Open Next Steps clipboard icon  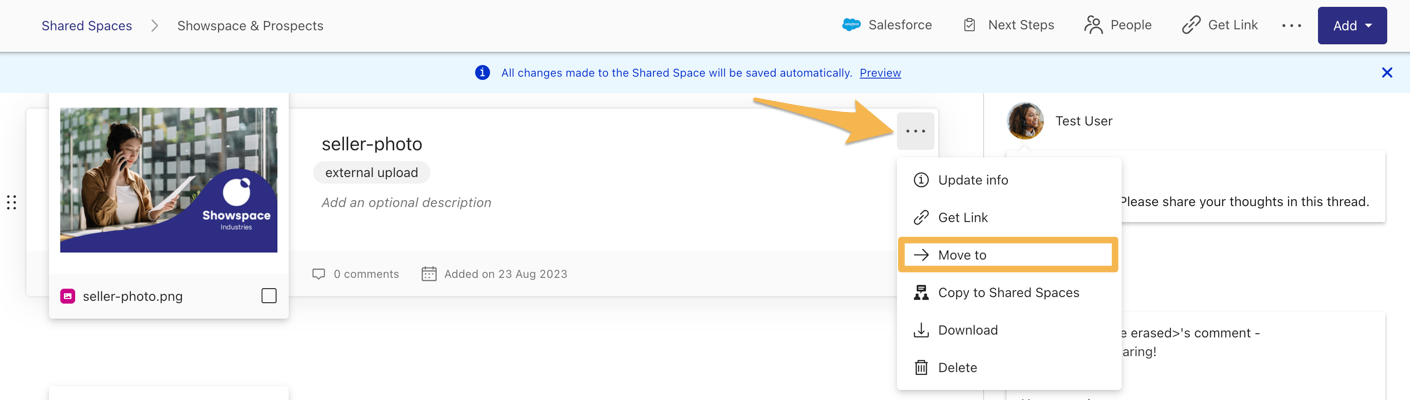(969, 25)
